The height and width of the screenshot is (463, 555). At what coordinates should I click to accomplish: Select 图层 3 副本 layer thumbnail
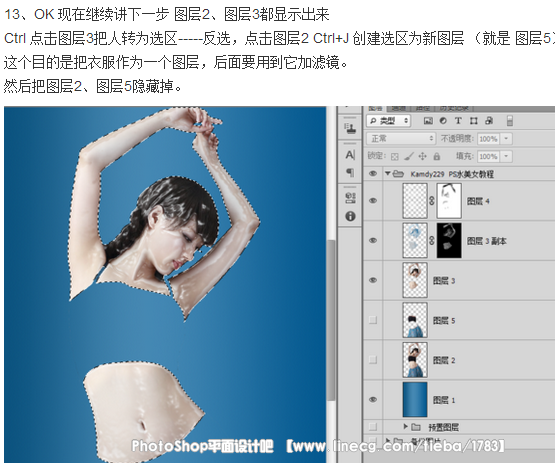coord(415,240)
